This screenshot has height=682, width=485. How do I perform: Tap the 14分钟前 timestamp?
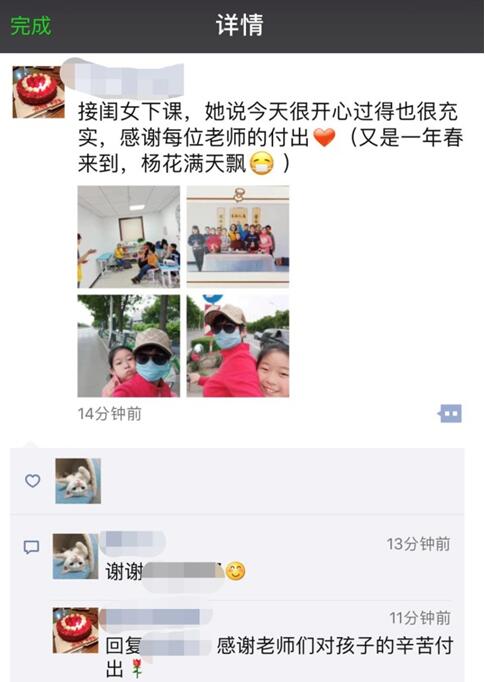click(x=110, y=414)
